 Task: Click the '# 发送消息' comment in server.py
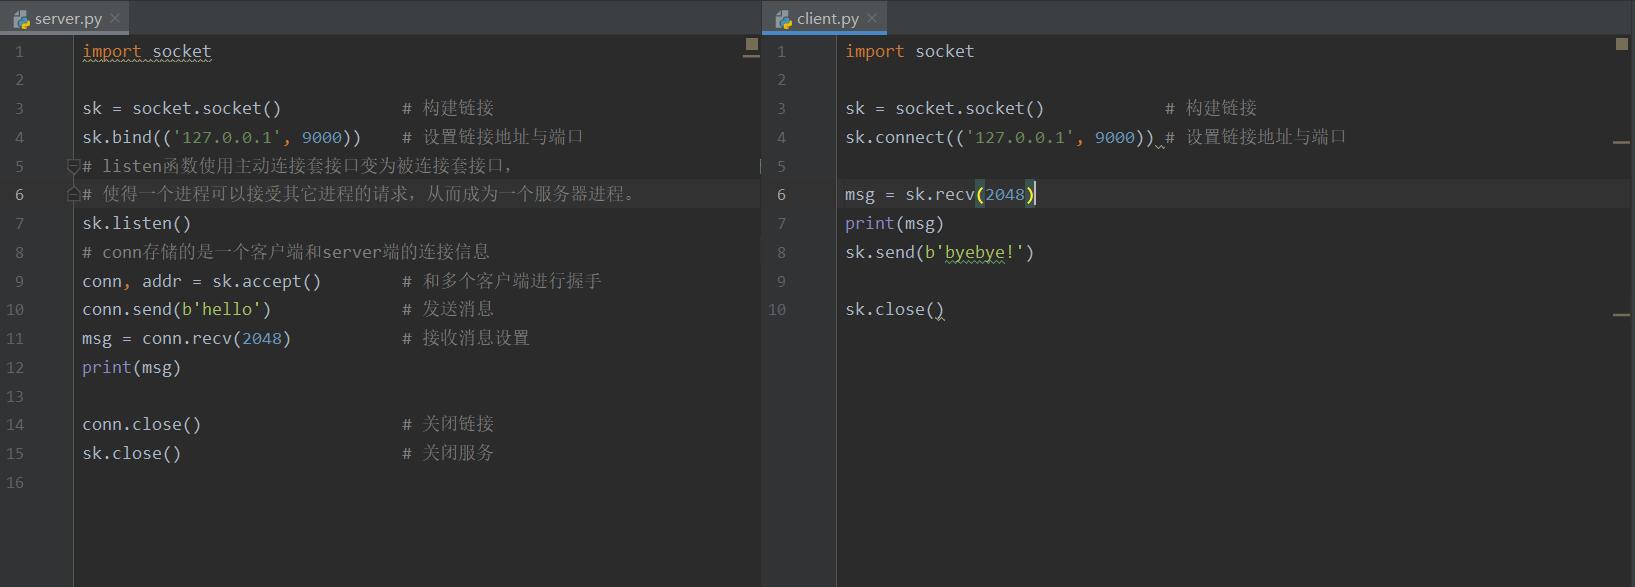448,309
